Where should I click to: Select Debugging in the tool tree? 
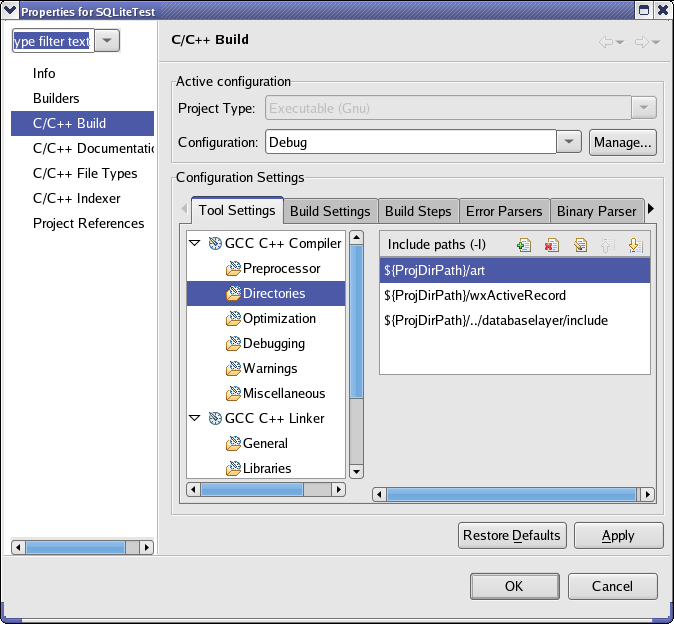tap(274, 343)
